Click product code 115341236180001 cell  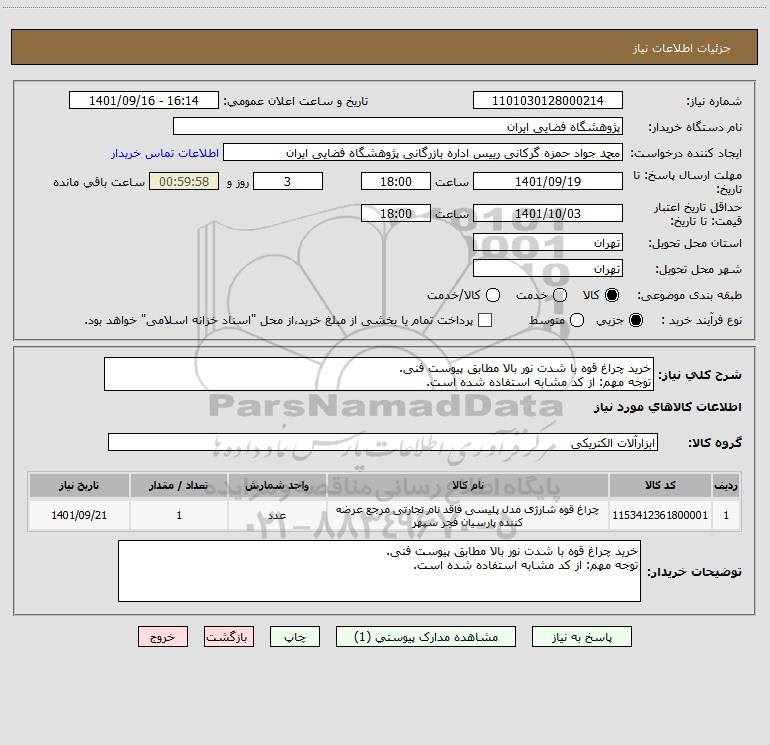(x=660, y=515)
